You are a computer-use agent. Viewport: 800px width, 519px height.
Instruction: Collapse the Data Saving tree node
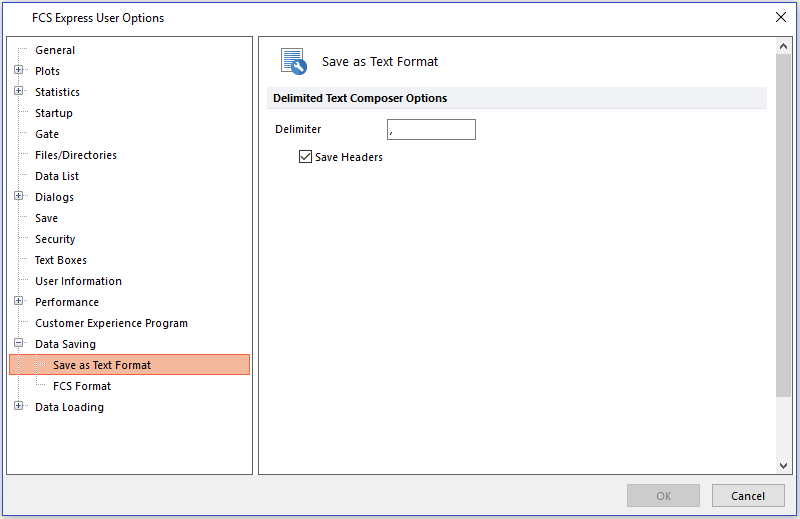19,343
